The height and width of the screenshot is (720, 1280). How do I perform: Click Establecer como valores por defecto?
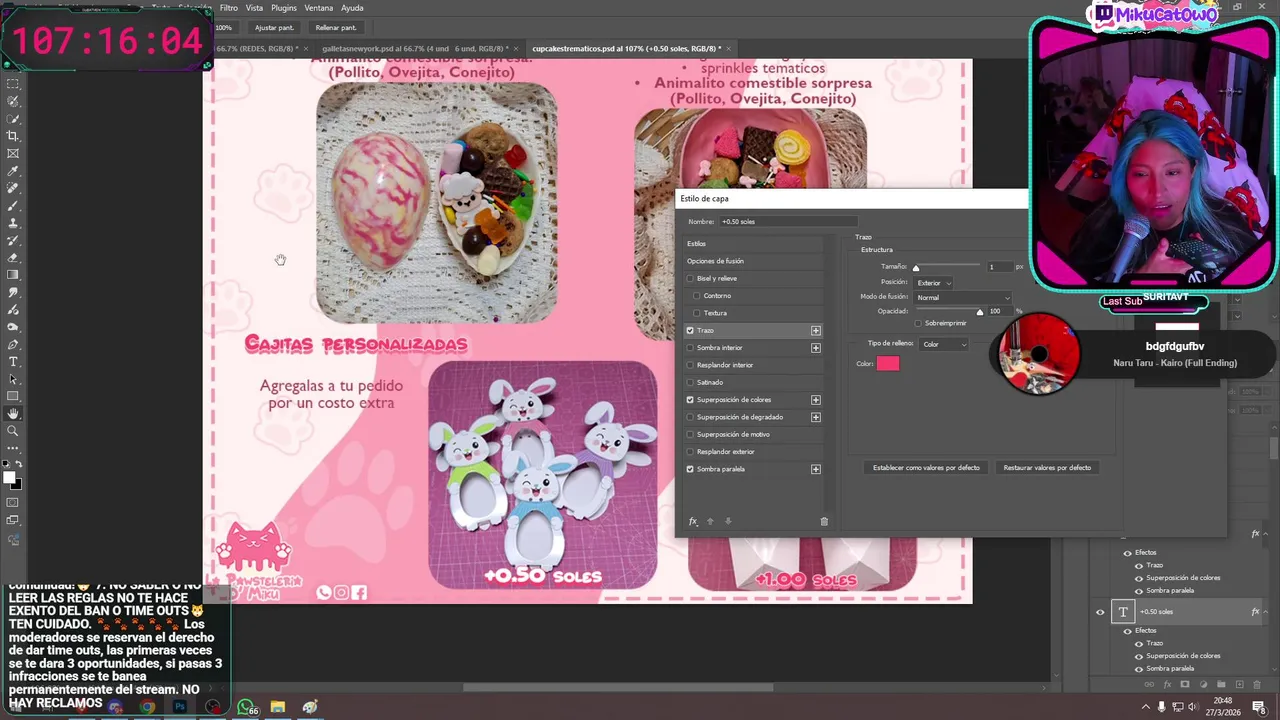(926, 467)
